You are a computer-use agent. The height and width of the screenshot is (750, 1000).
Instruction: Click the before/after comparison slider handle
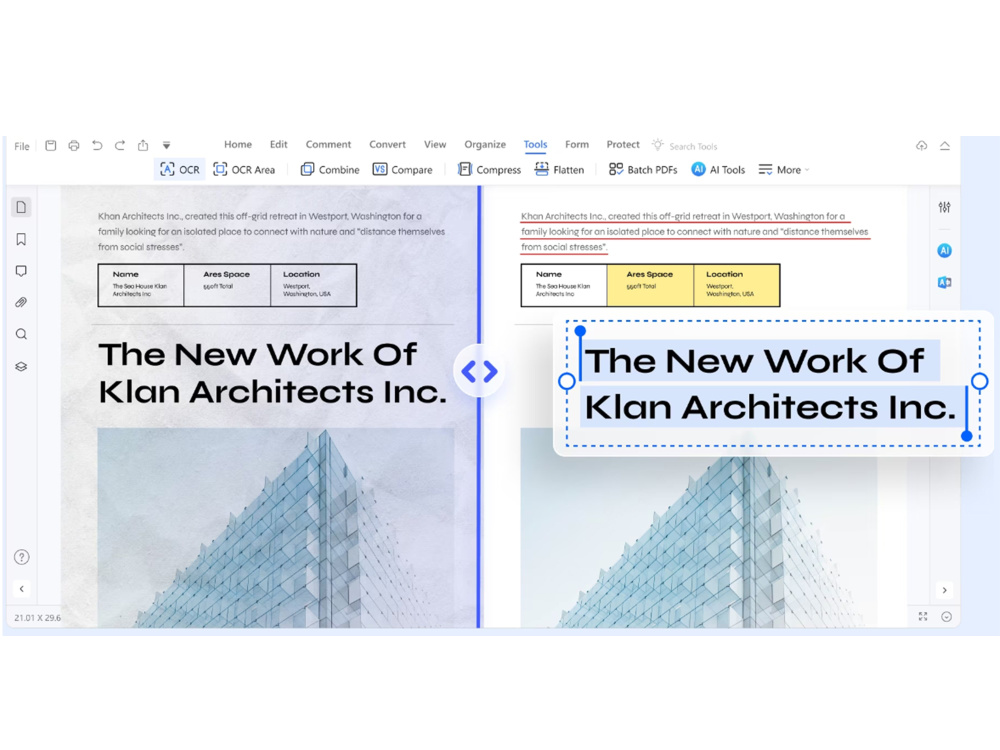click(x=479, y=371)
